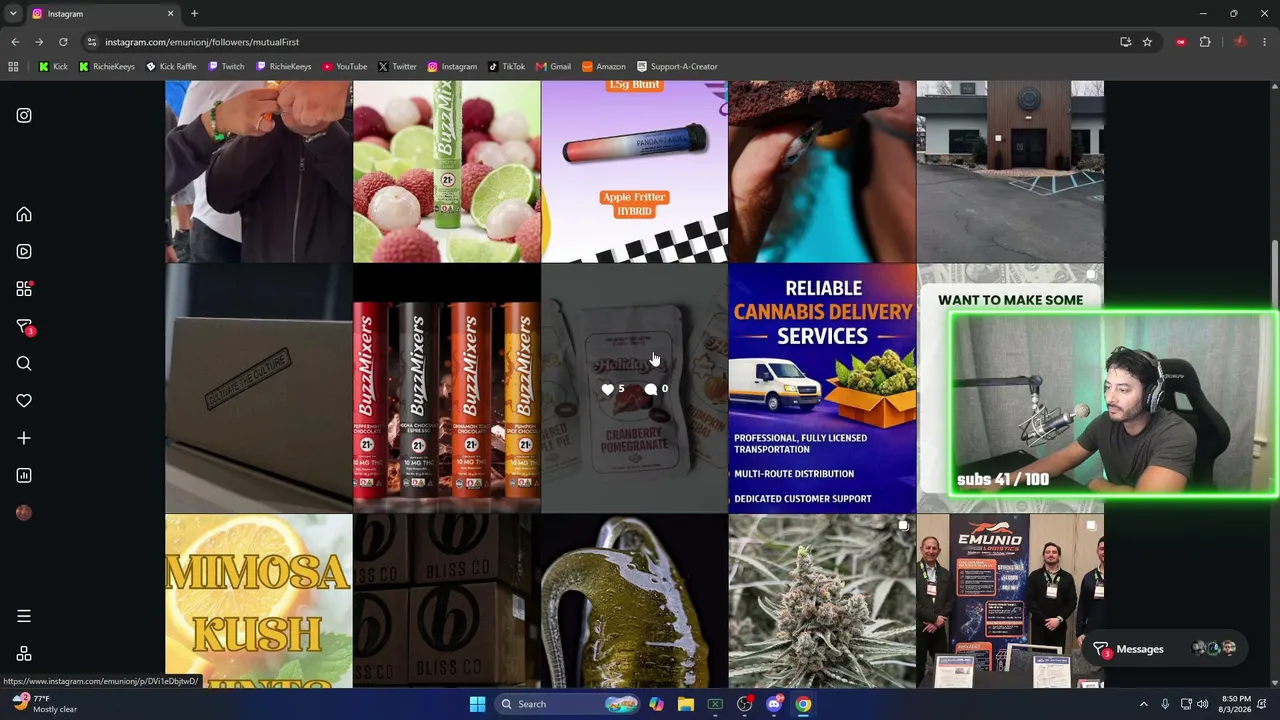The width and height of the screenshot is (1280, 720).
Task: Open the volume control in system tray
Action: [1202, 704]
